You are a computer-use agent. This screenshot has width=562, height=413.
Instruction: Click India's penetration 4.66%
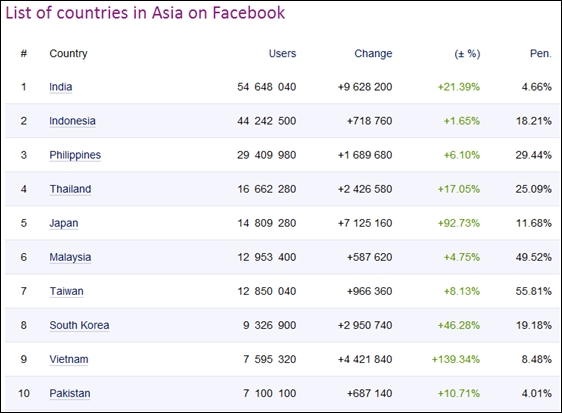[x=537, y=87]
